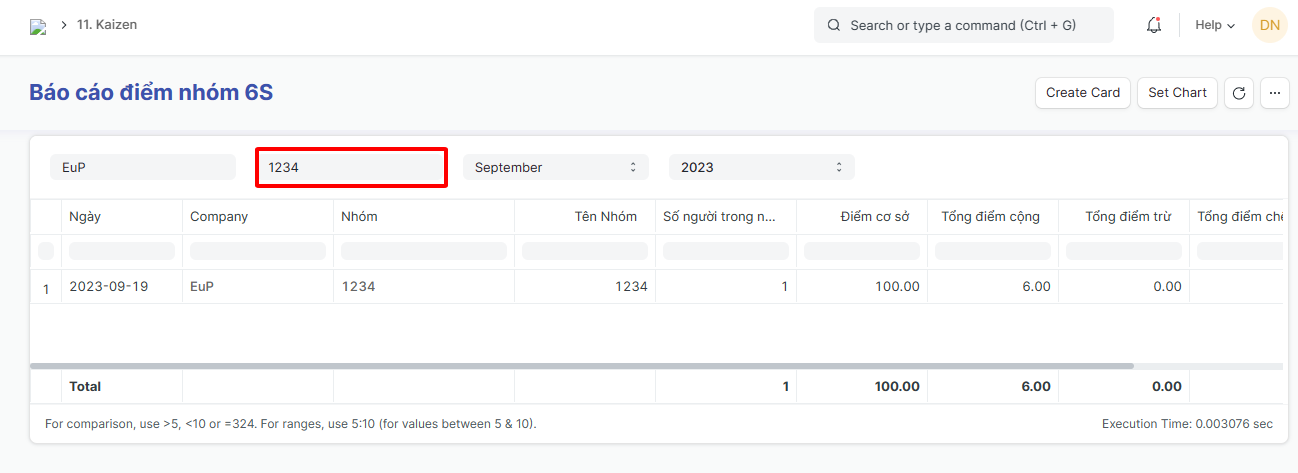Click the Create Card button
The height and width of the screenshot is (473, 1298).
click(1083, 93)
